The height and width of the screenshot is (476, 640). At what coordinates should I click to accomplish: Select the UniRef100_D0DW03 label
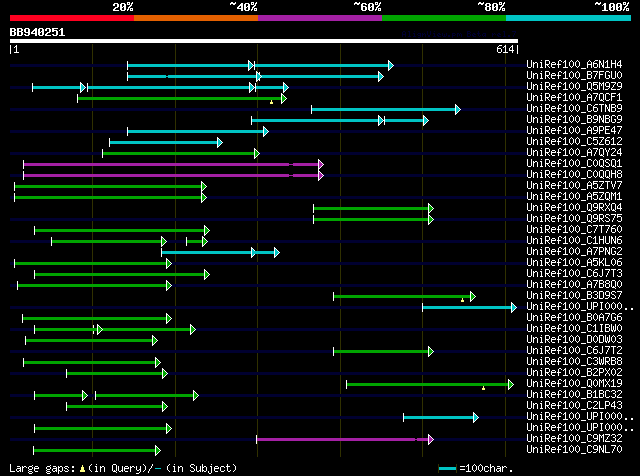point(574,340)
